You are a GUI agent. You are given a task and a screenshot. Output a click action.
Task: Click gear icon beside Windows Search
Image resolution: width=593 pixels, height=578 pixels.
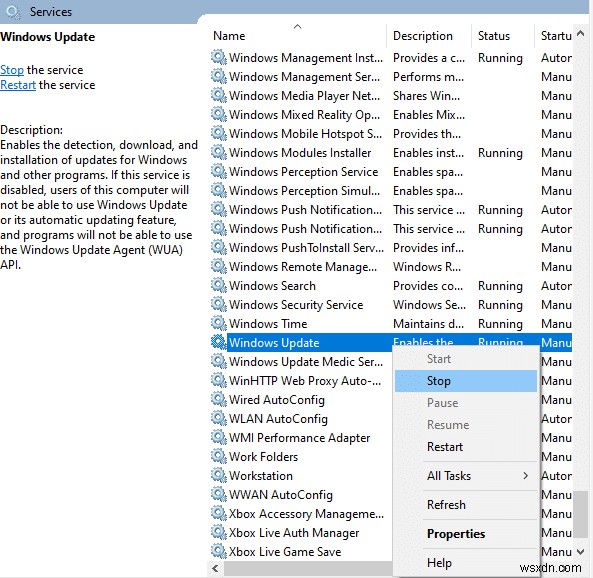219,286
